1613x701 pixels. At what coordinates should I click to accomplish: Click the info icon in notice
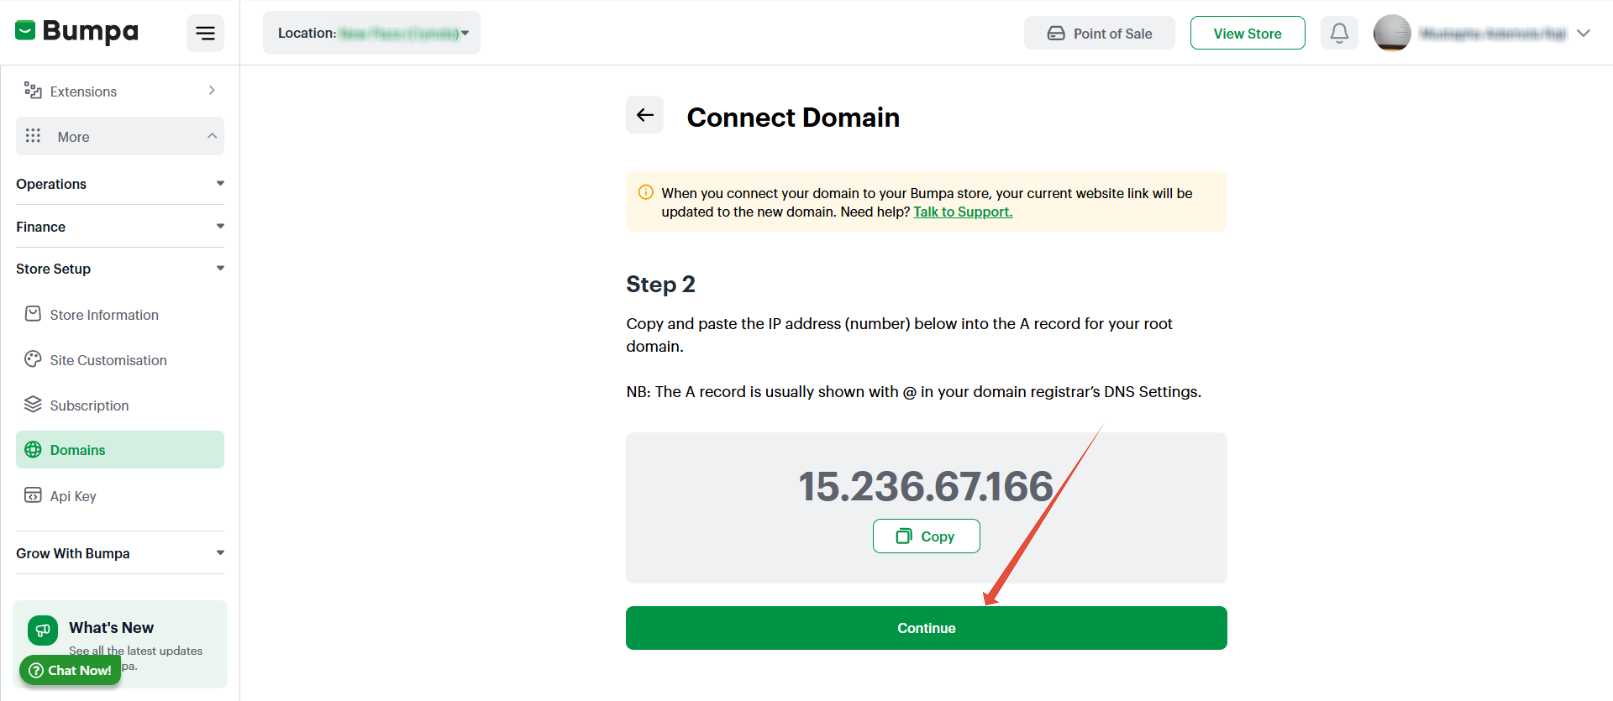(645, 192)
